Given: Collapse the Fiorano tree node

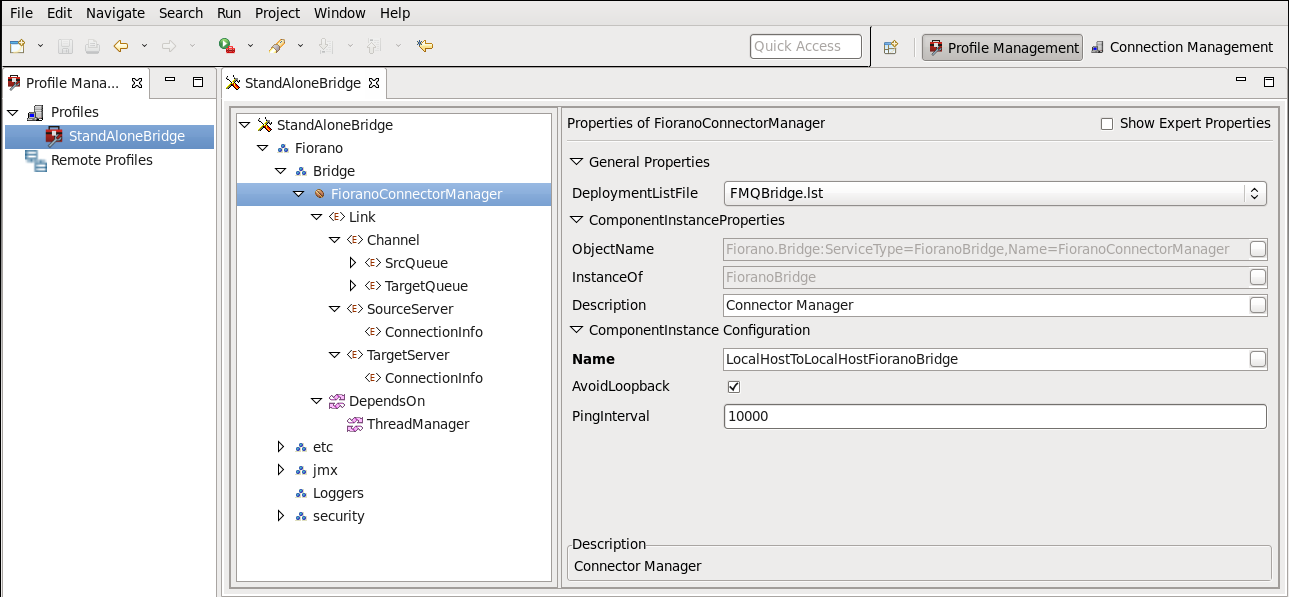Looking at the screenshot, I should (x=263, y=148).
